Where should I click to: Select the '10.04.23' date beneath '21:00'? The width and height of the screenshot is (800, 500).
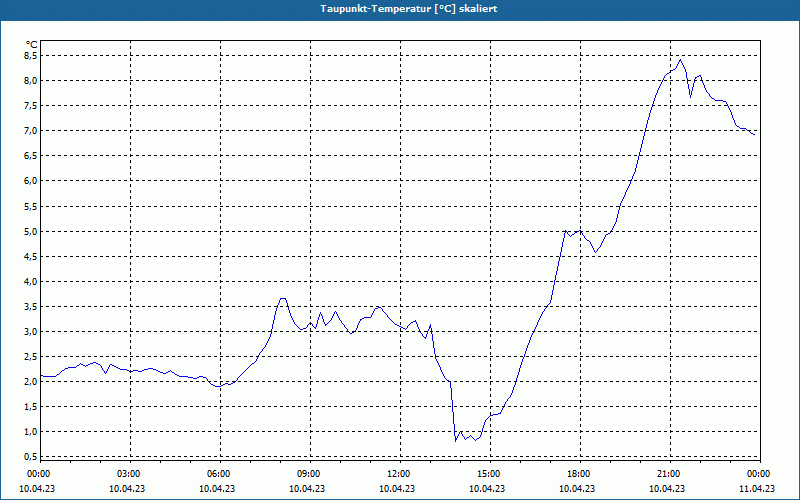tap(667, 489)
